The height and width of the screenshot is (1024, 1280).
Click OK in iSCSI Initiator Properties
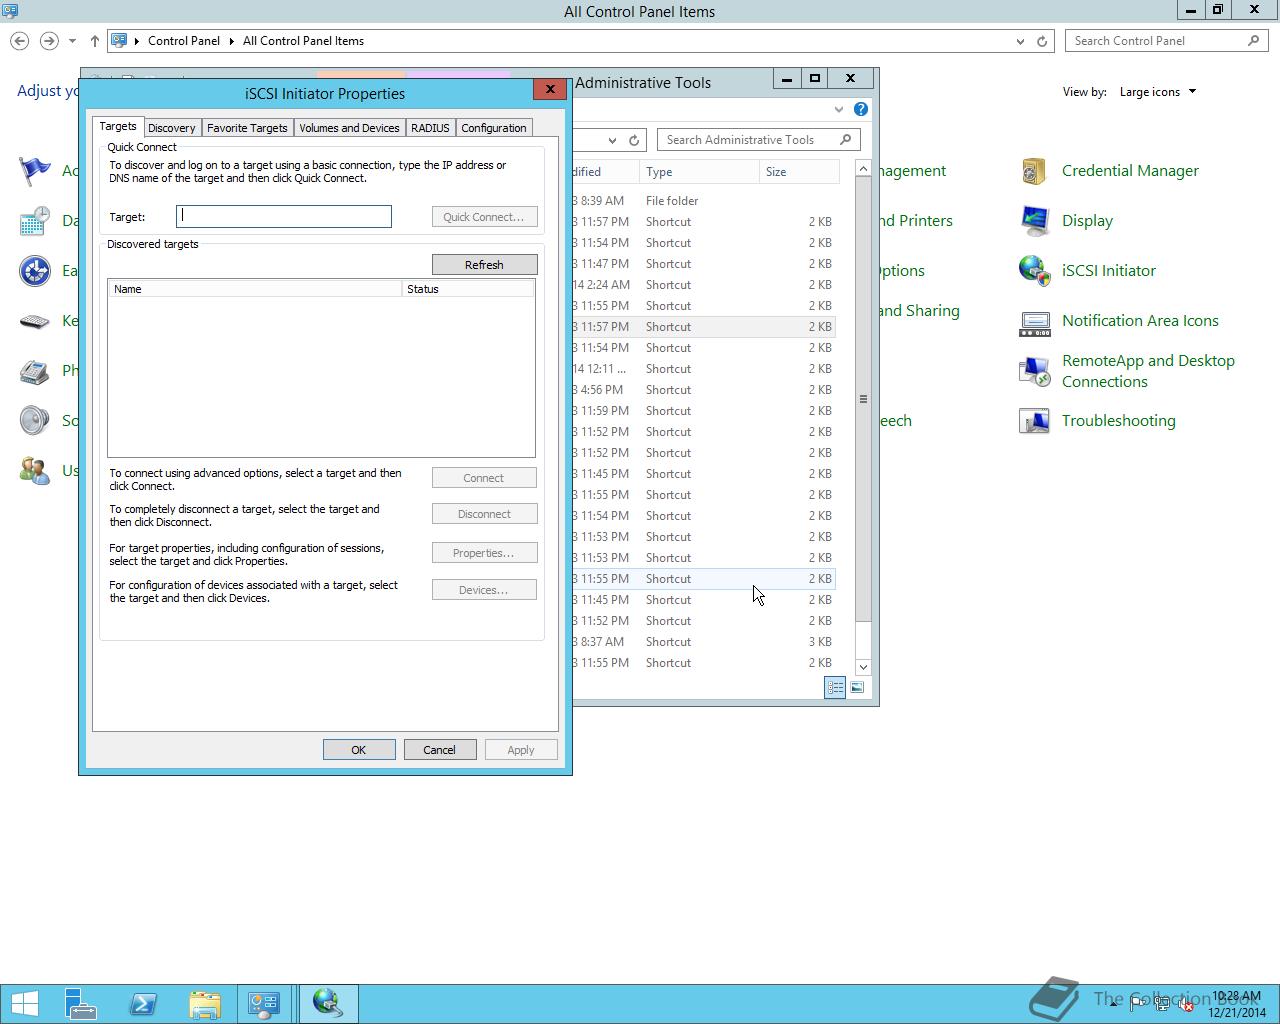(359, 750)
